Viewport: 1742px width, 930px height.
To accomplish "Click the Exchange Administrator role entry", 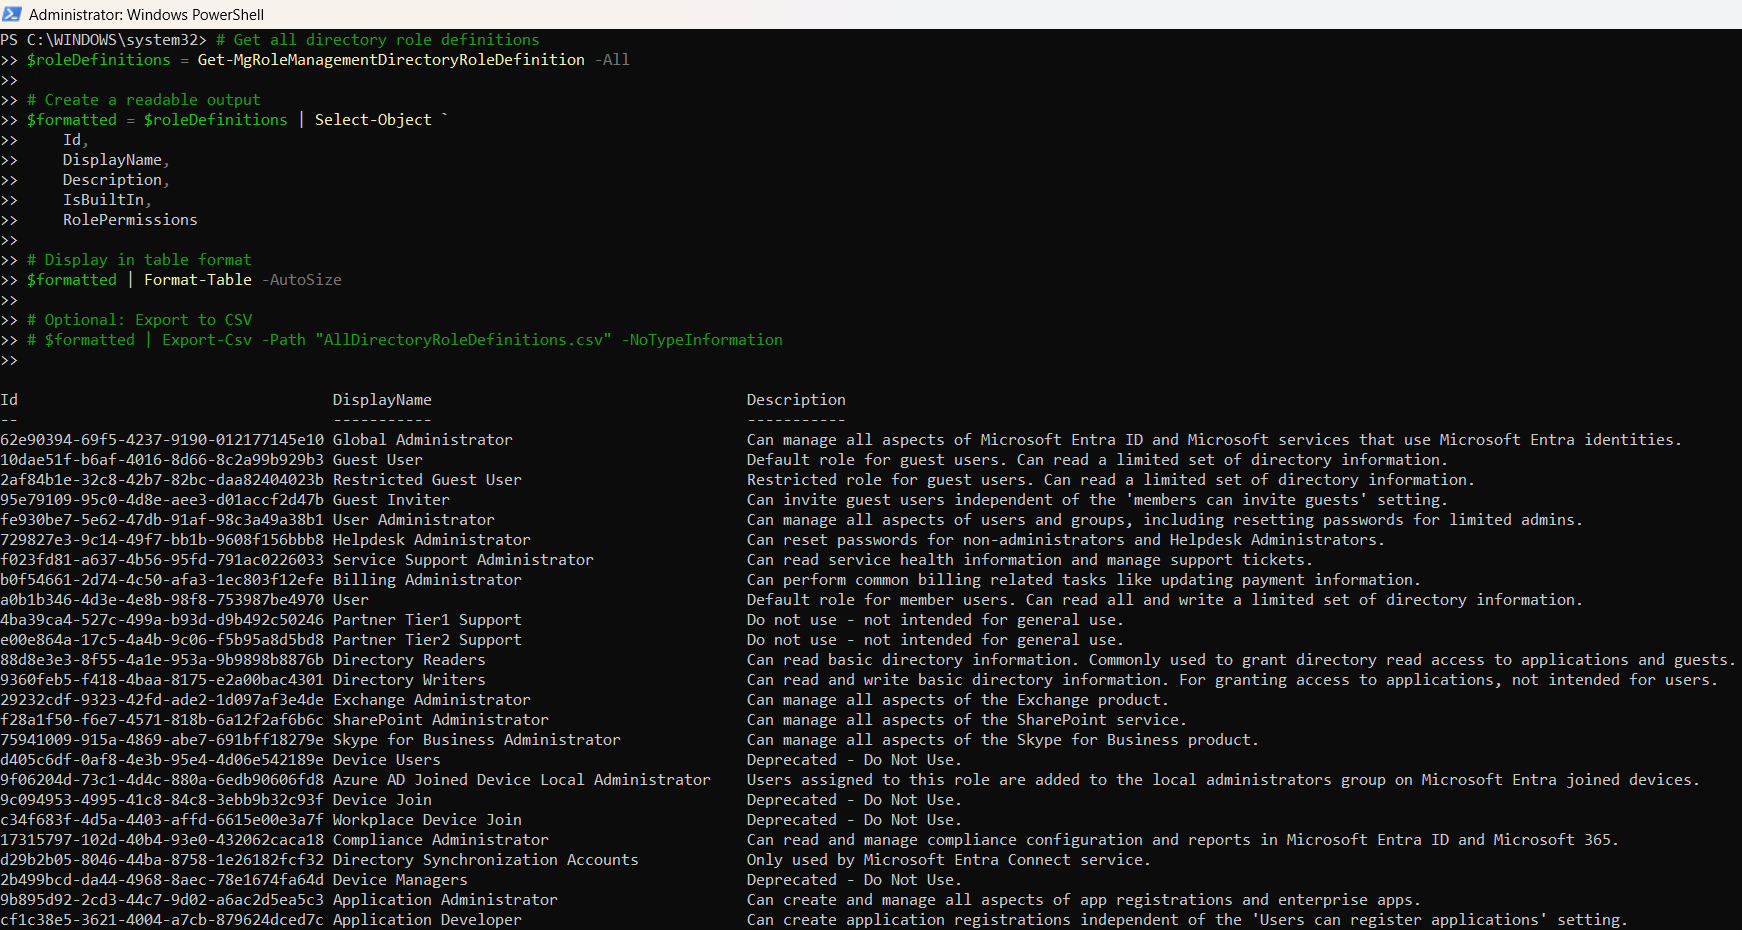I will tap(431, 700).
